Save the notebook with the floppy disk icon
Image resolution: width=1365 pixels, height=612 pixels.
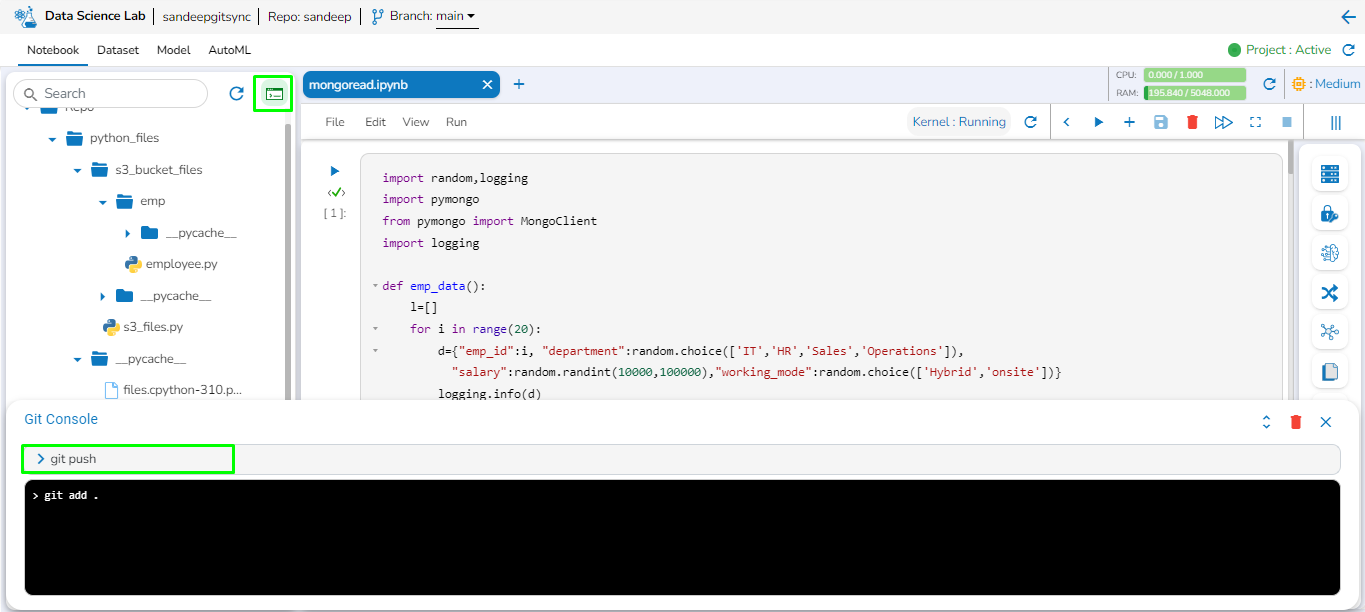tap(1160, 122)
